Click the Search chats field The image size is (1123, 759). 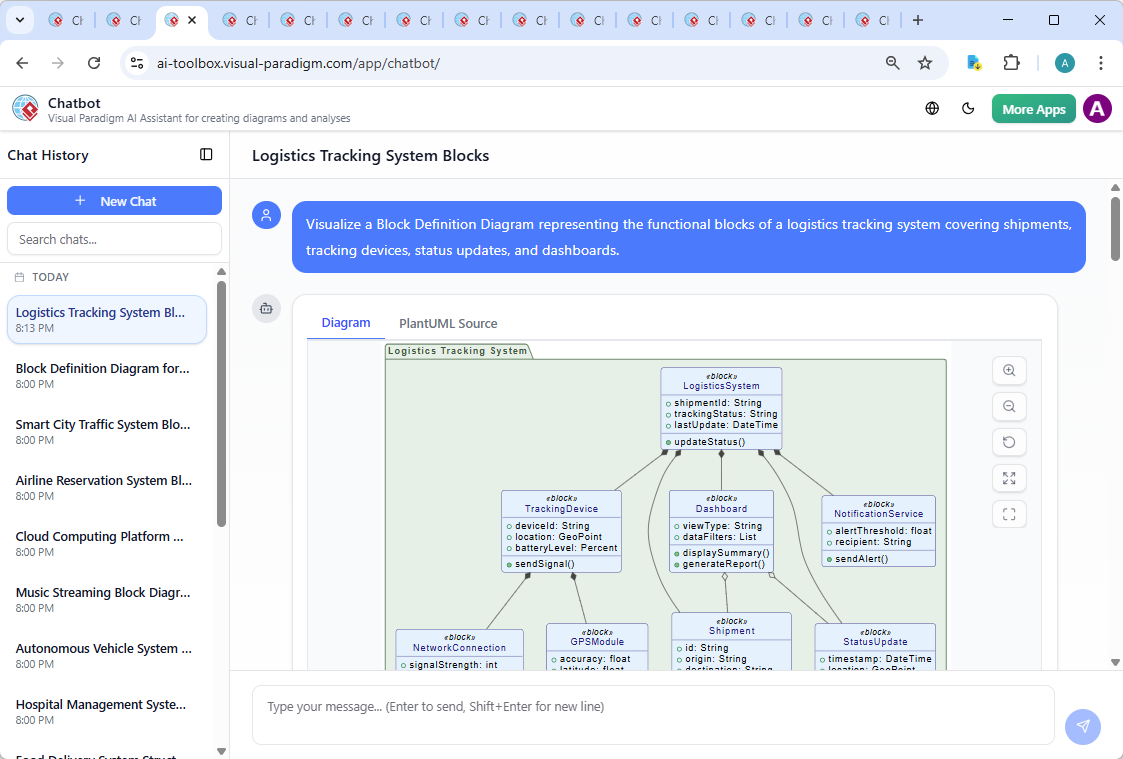pyautogui.click(x=114, y=239)
